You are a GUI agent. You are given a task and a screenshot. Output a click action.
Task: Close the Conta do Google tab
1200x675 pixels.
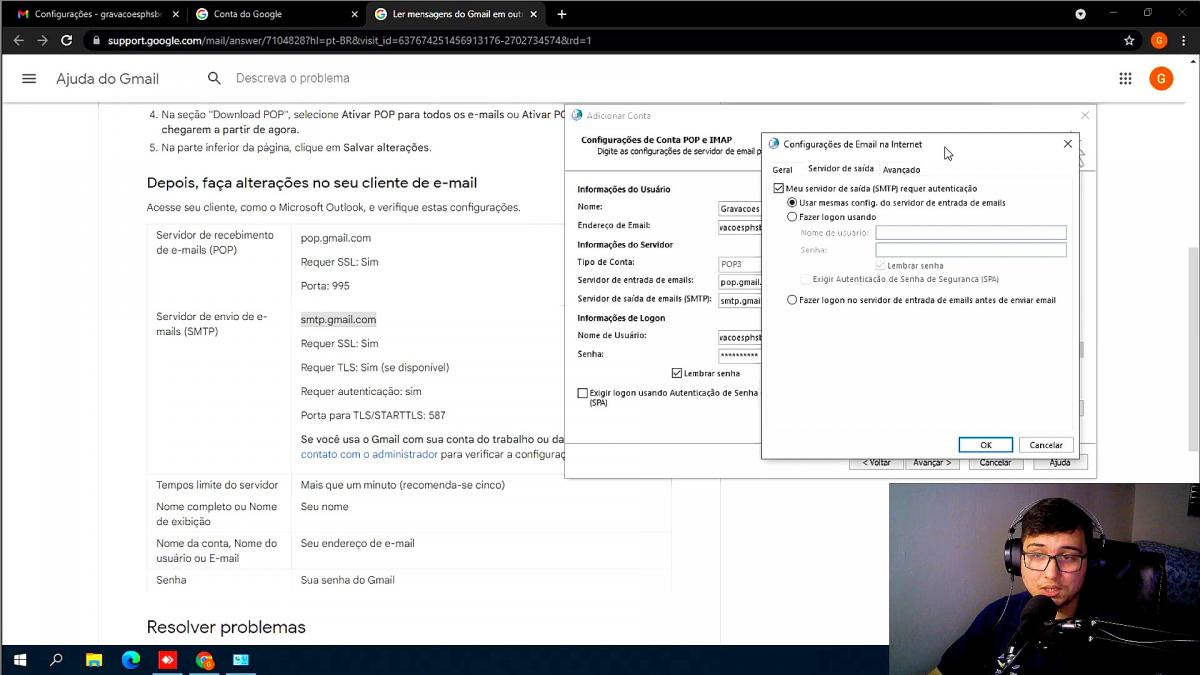(x=354, y=14)
